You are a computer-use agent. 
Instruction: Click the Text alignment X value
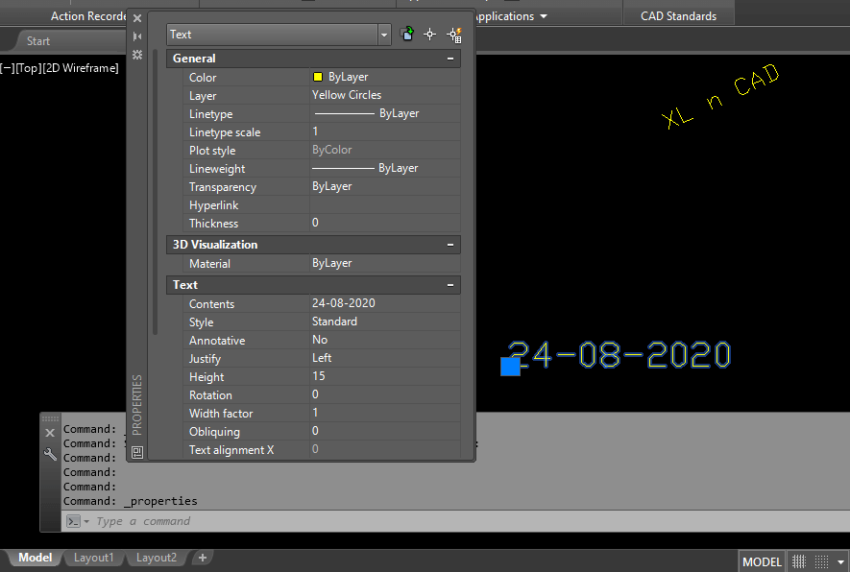click(x=384, y=449)
